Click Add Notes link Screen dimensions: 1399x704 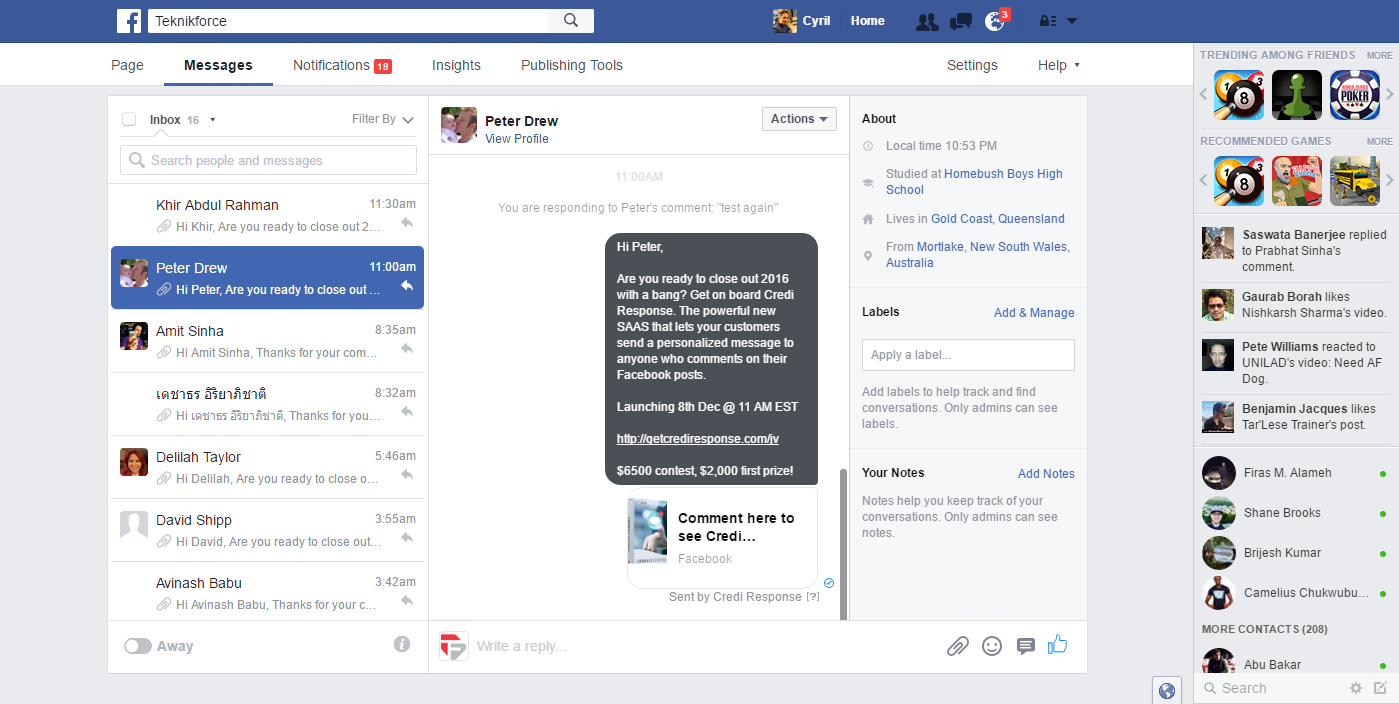pos(1046,474)
